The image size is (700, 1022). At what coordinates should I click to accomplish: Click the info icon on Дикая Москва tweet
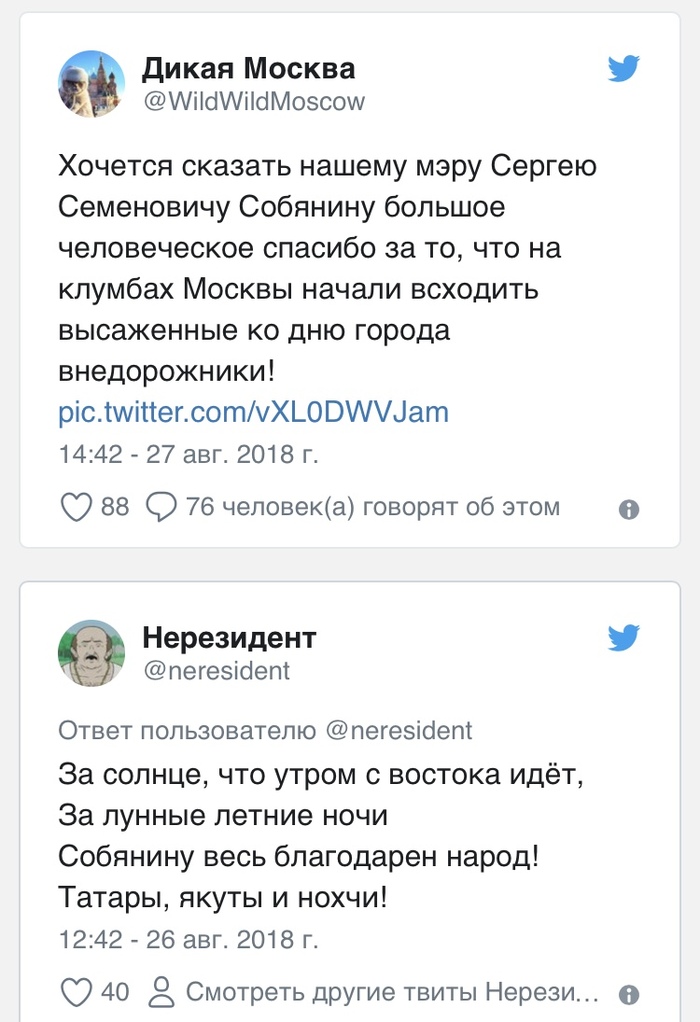pos(628,509)
